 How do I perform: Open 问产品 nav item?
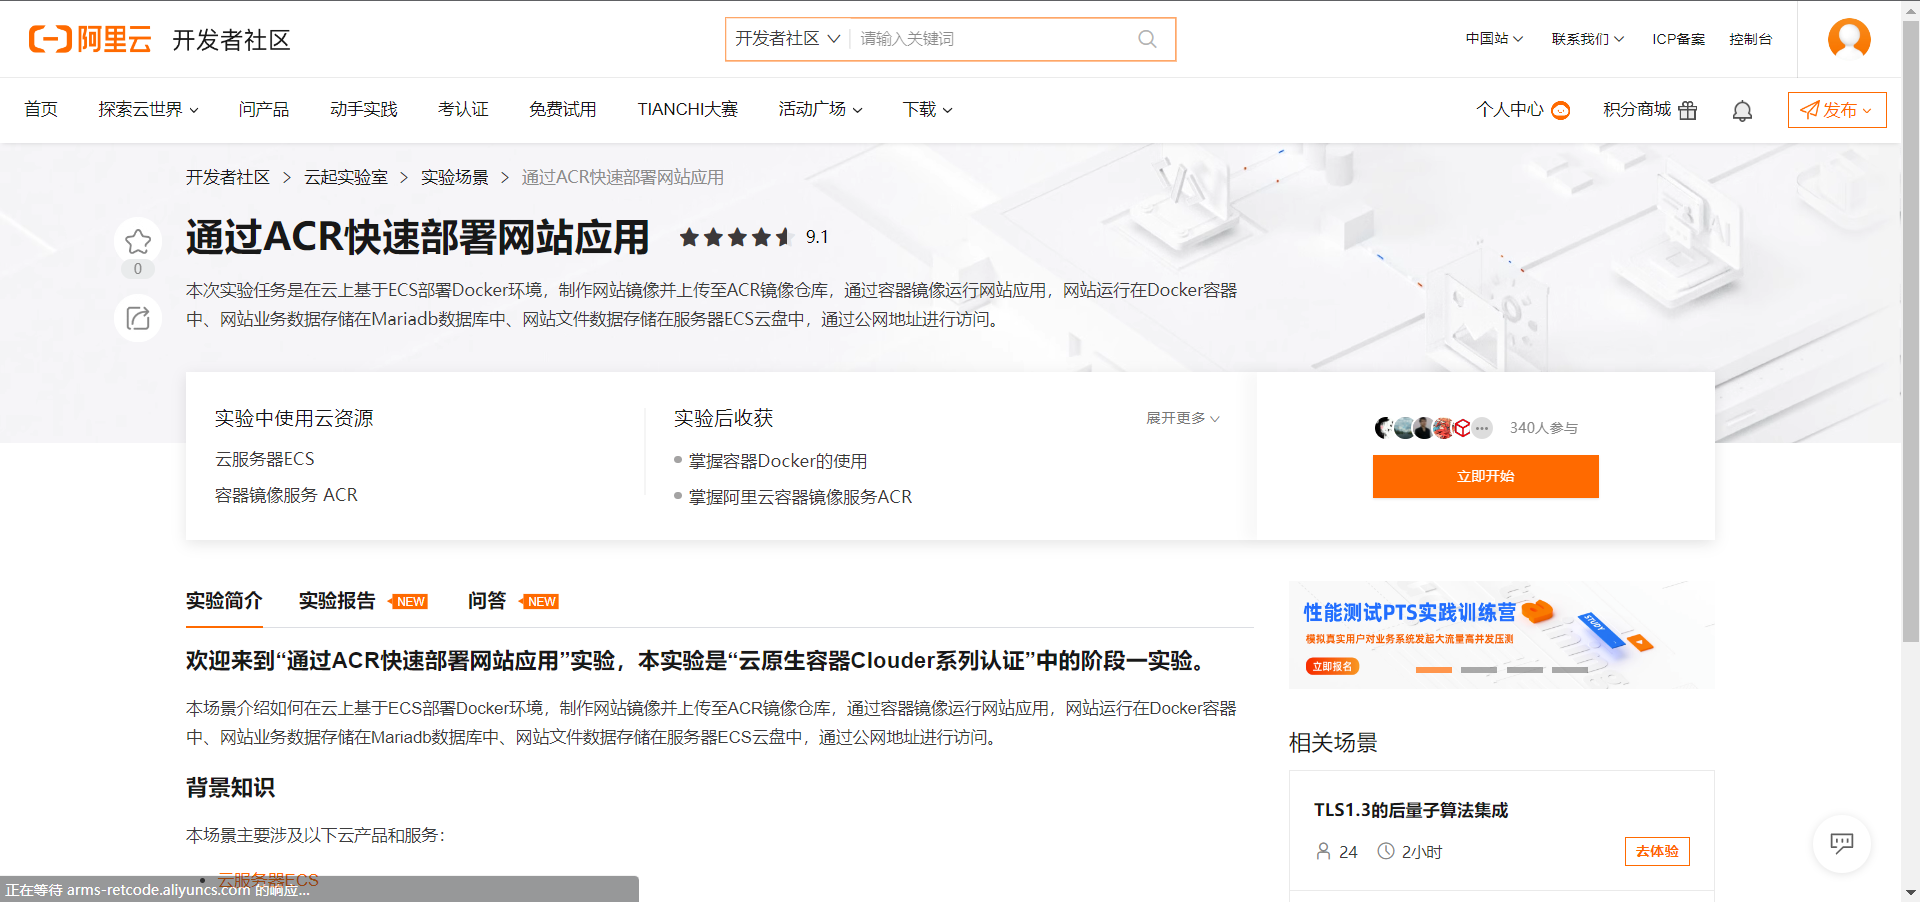264,109
